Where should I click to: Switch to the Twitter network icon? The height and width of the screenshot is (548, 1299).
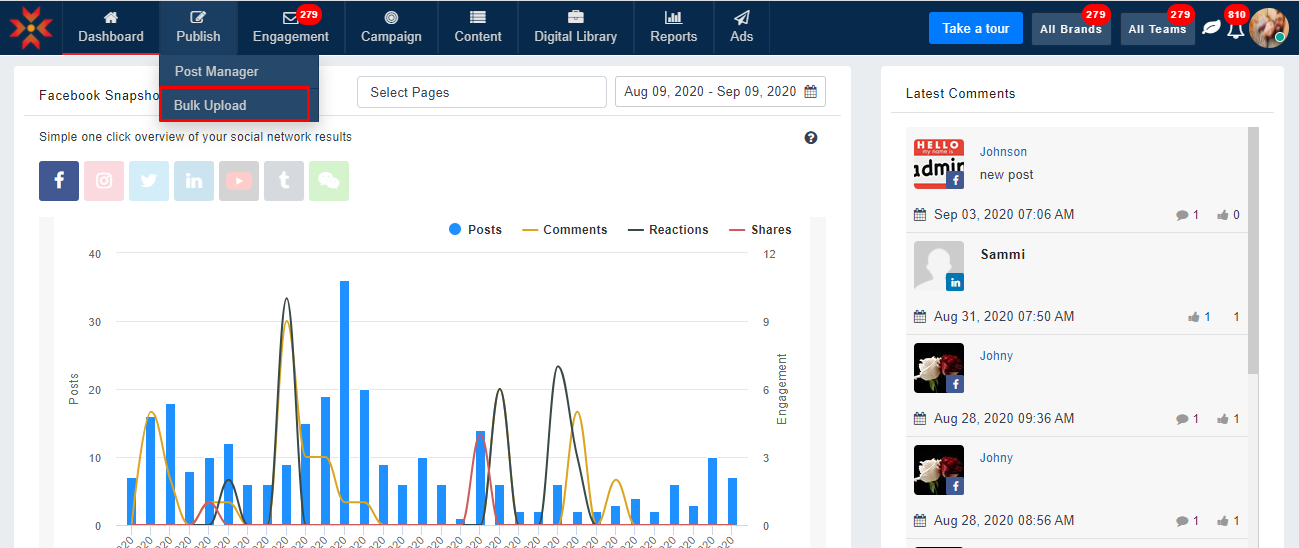[149, 181]
